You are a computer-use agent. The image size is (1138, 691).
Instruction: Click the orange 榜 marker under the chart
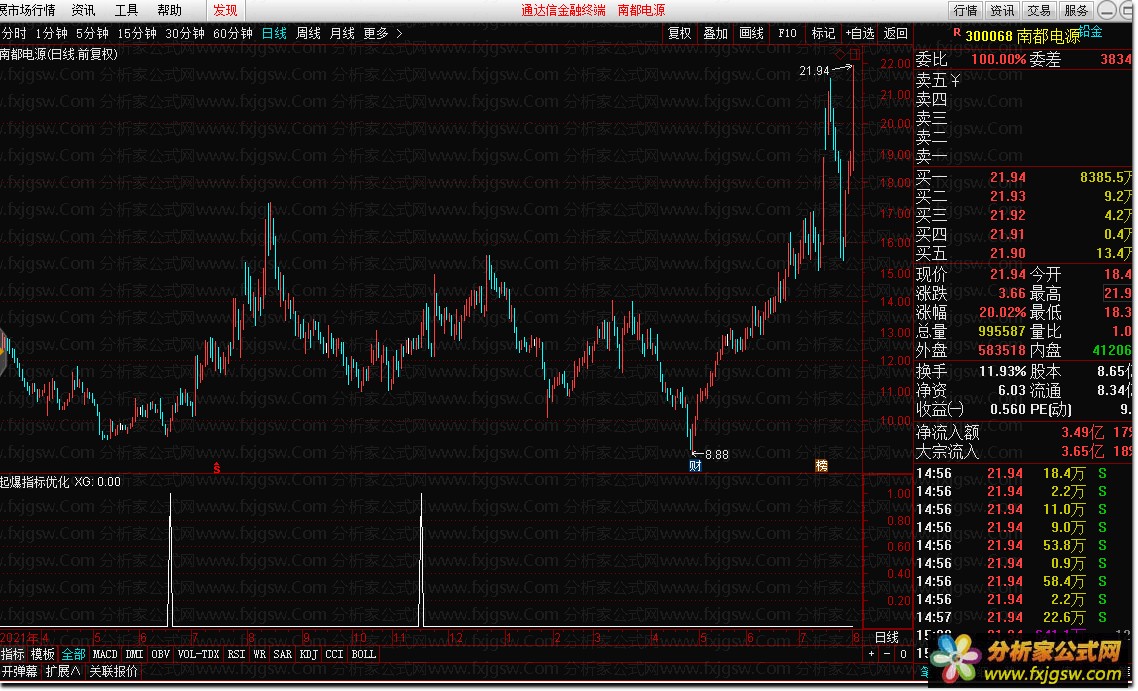(x=822, y=466)
